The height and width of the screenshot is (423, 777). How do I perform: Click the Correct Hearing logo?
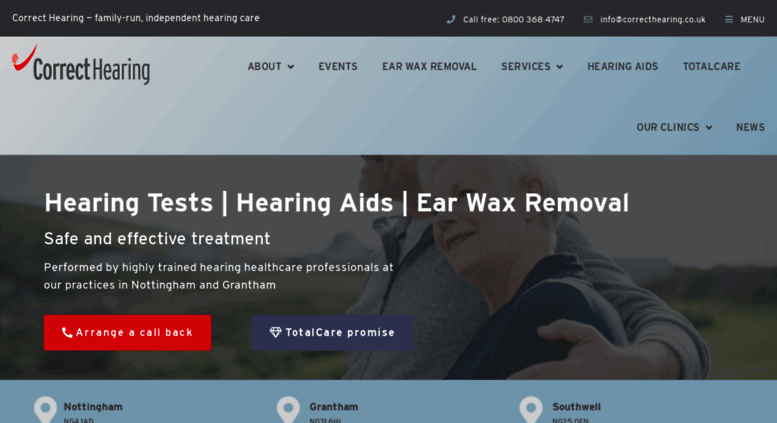81,65
